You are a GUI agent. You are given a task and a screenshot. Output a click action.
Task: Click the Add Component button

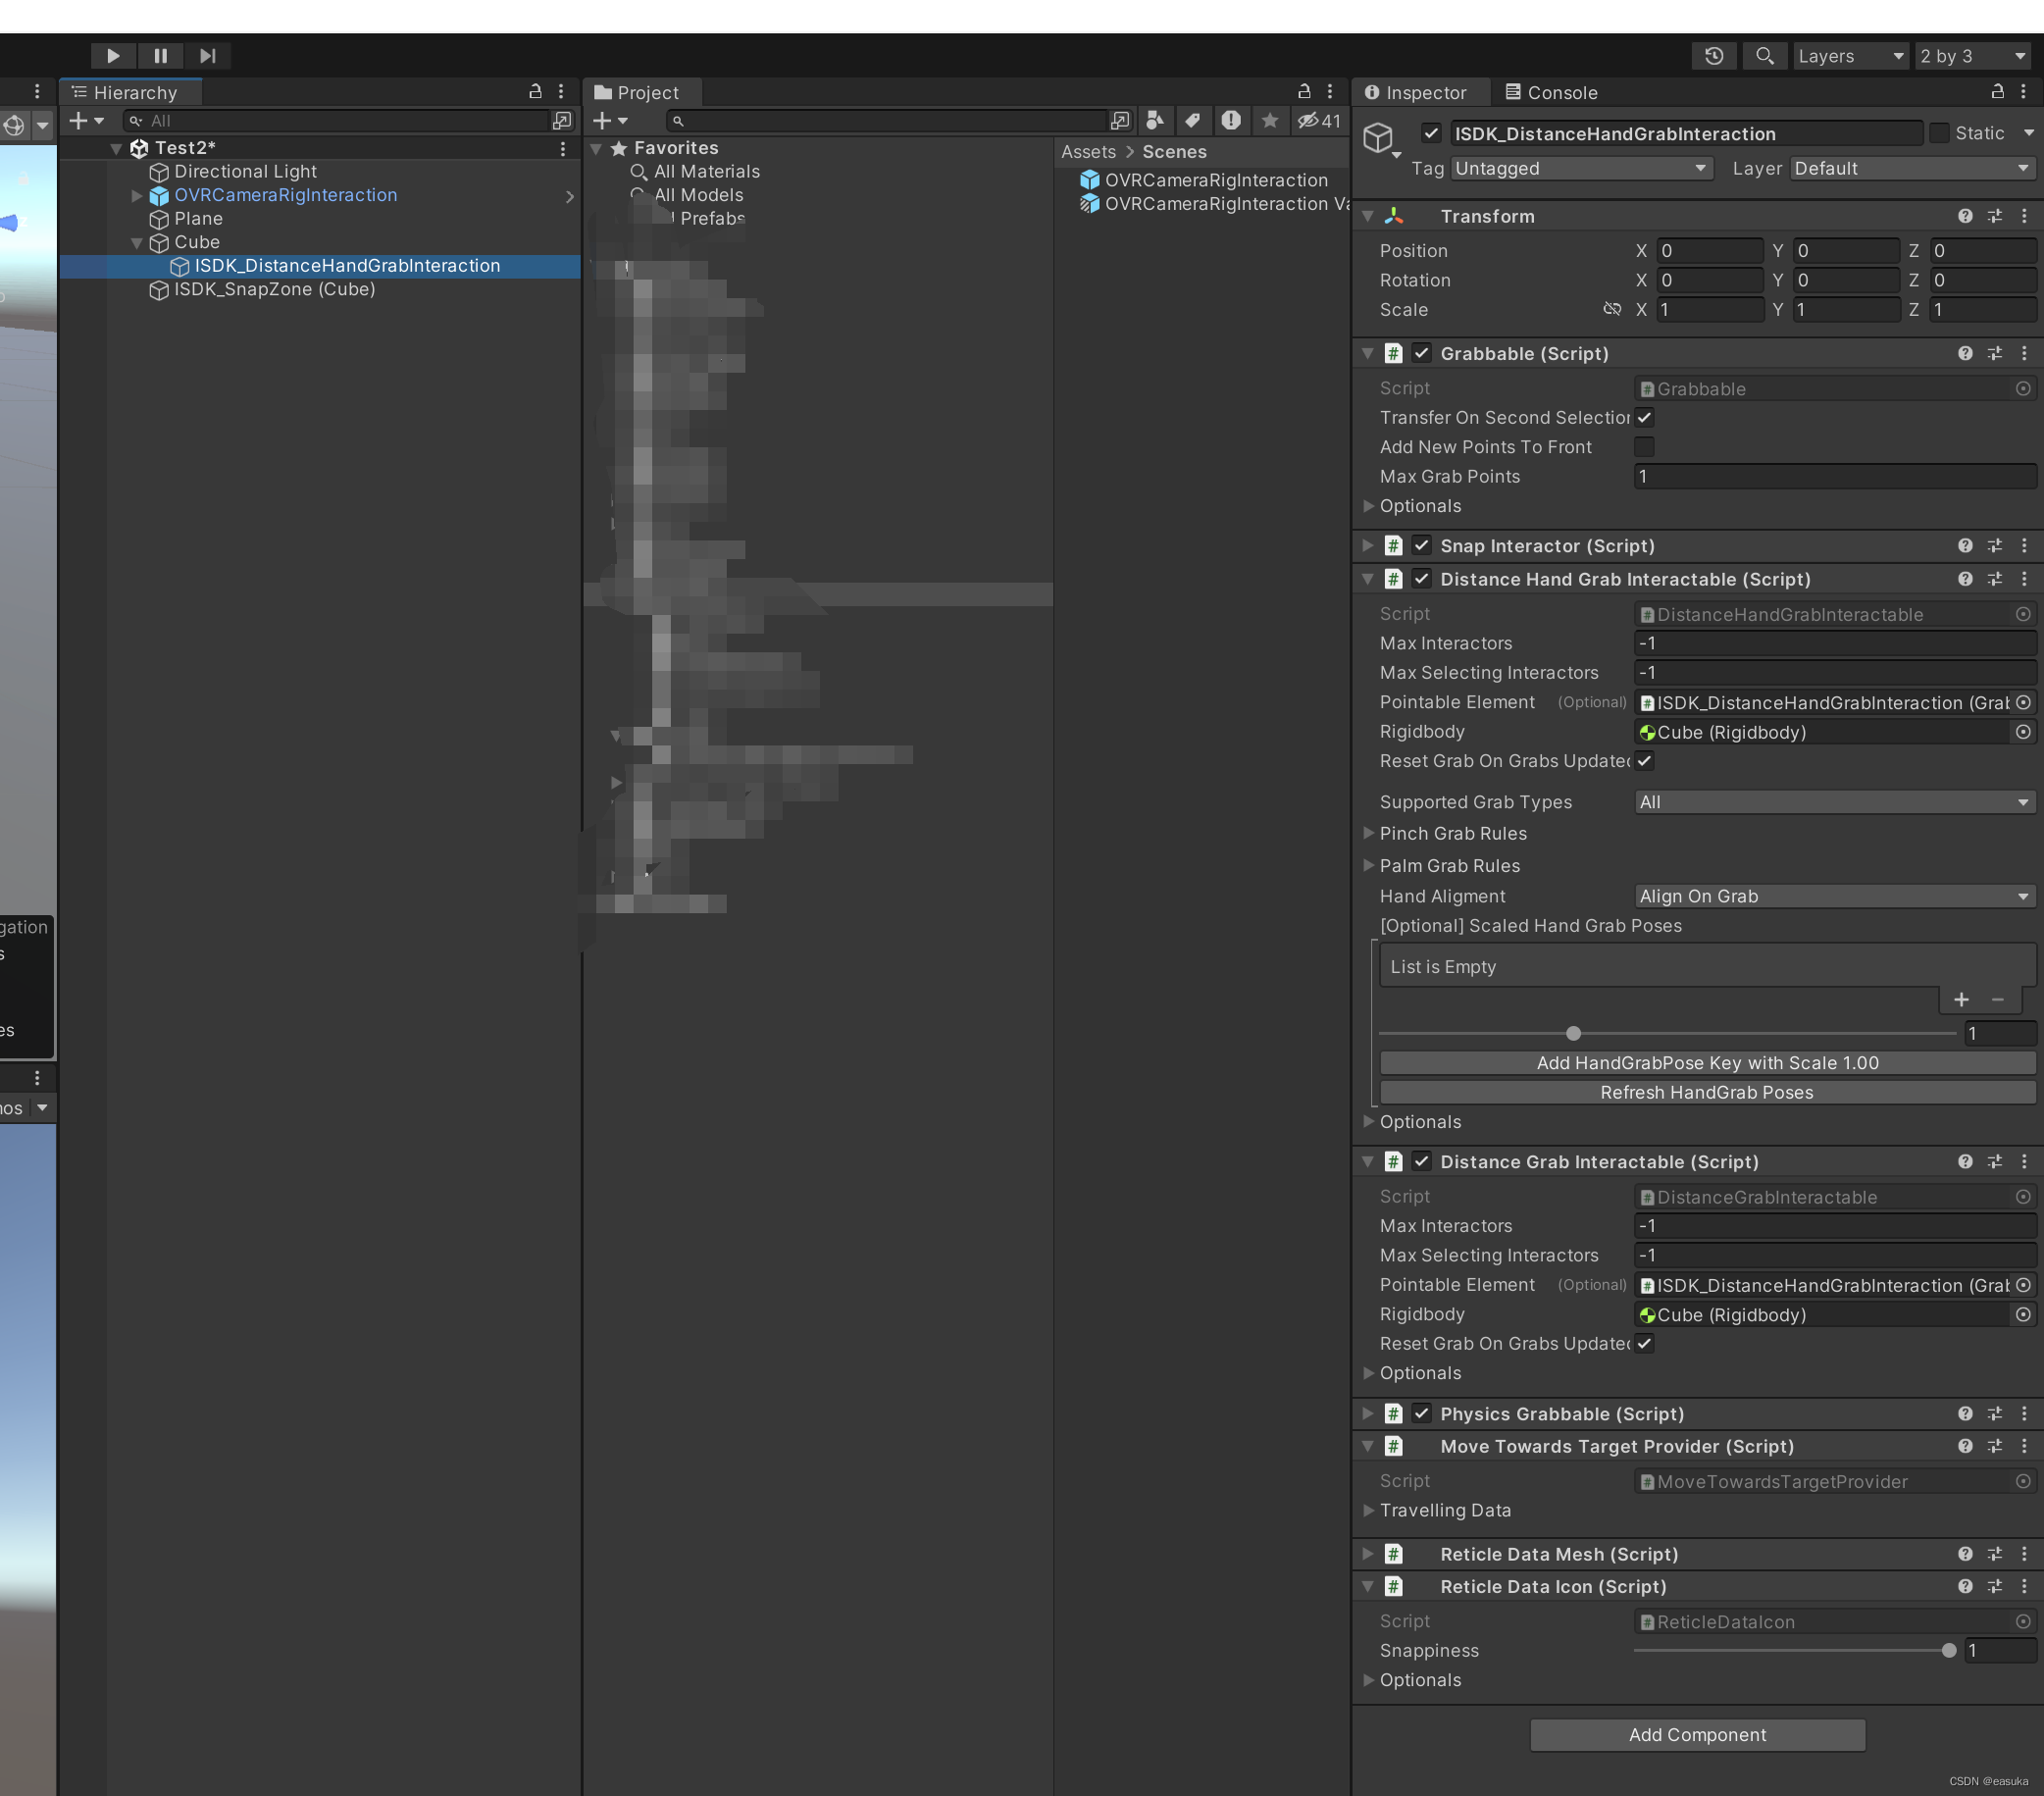click(x=1697, y=1735)
